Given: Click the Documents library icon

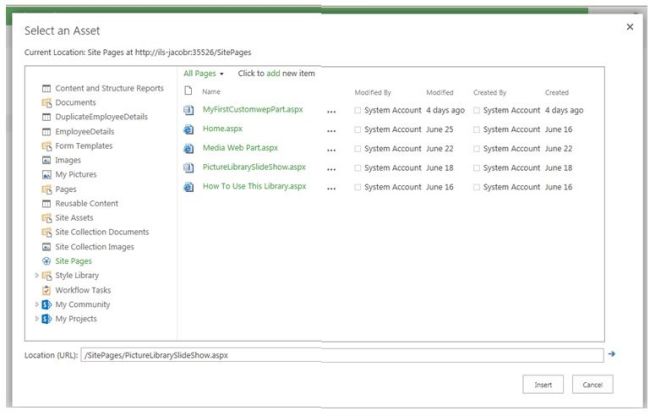Looking at the screenshot, I should [46, 103].
